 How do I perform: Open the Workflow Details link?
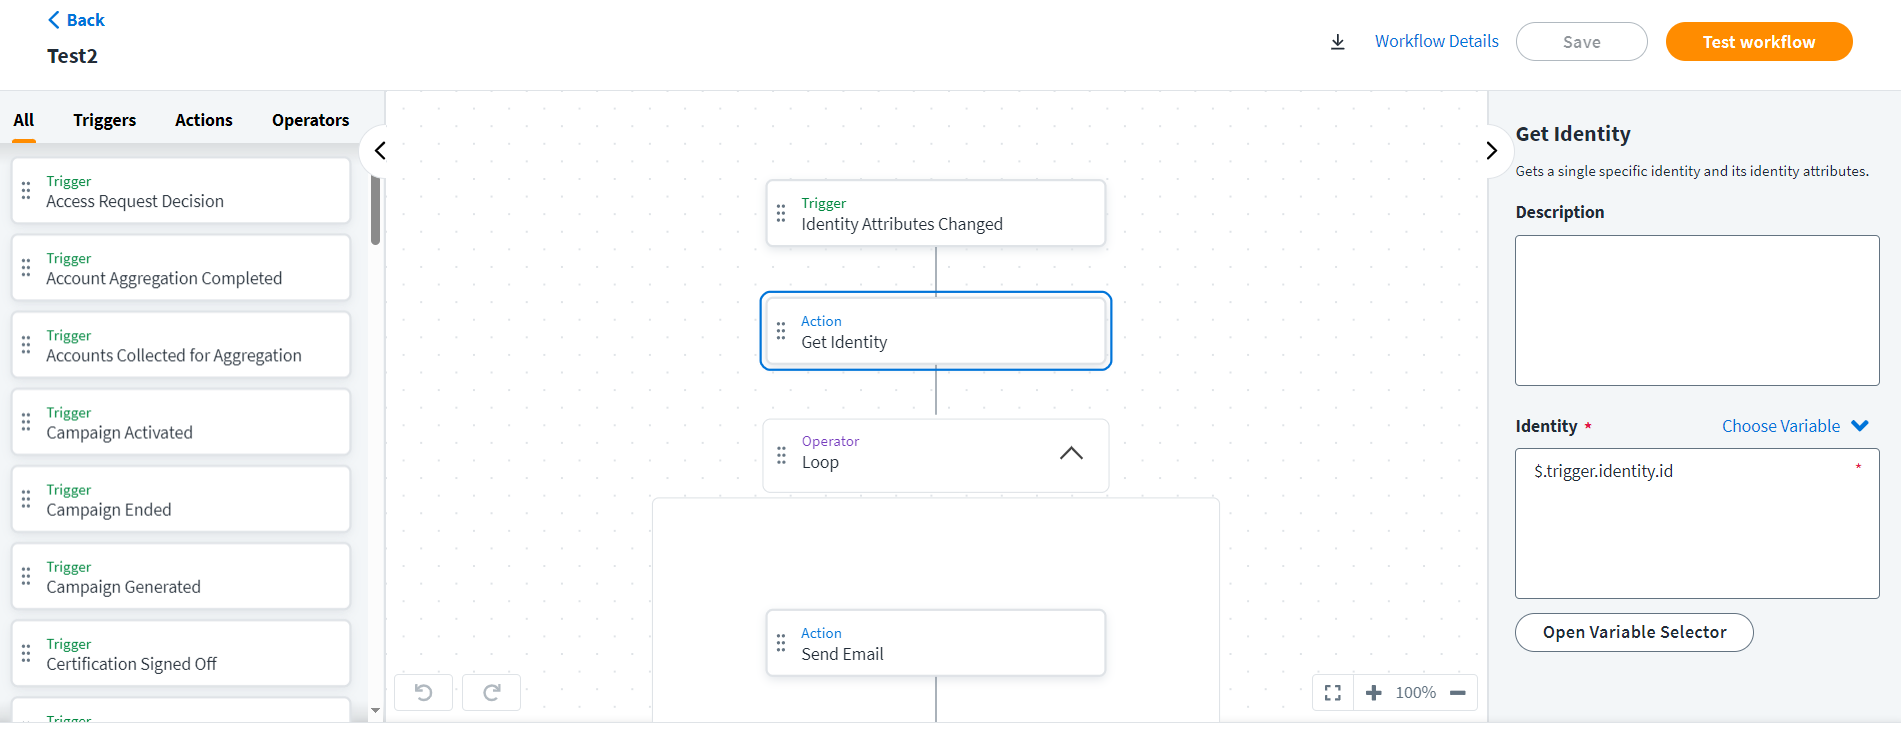pos(1436,41)
